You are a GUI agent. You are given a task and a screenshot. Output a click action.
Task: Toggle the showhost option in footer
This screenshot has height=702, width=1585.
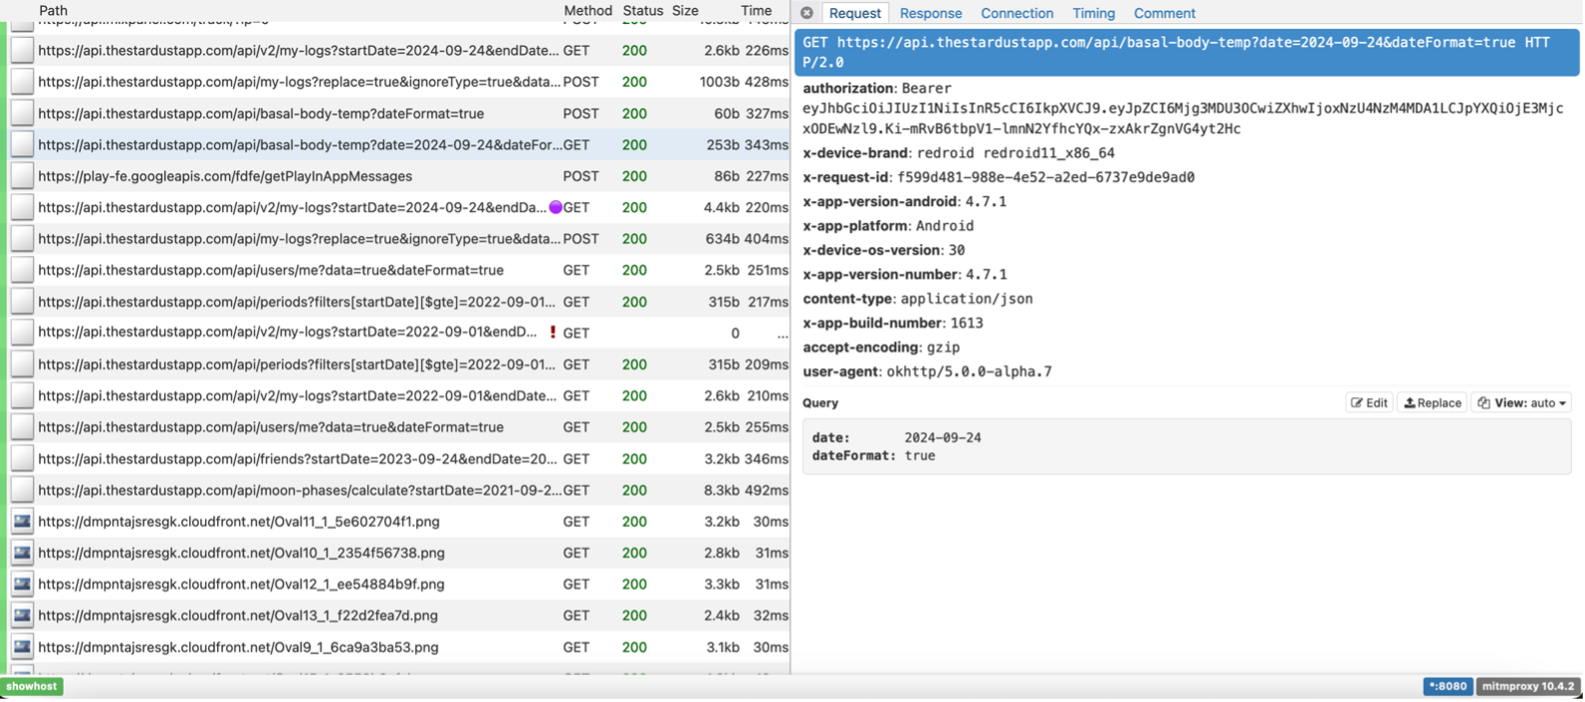[x=32, y=686]
